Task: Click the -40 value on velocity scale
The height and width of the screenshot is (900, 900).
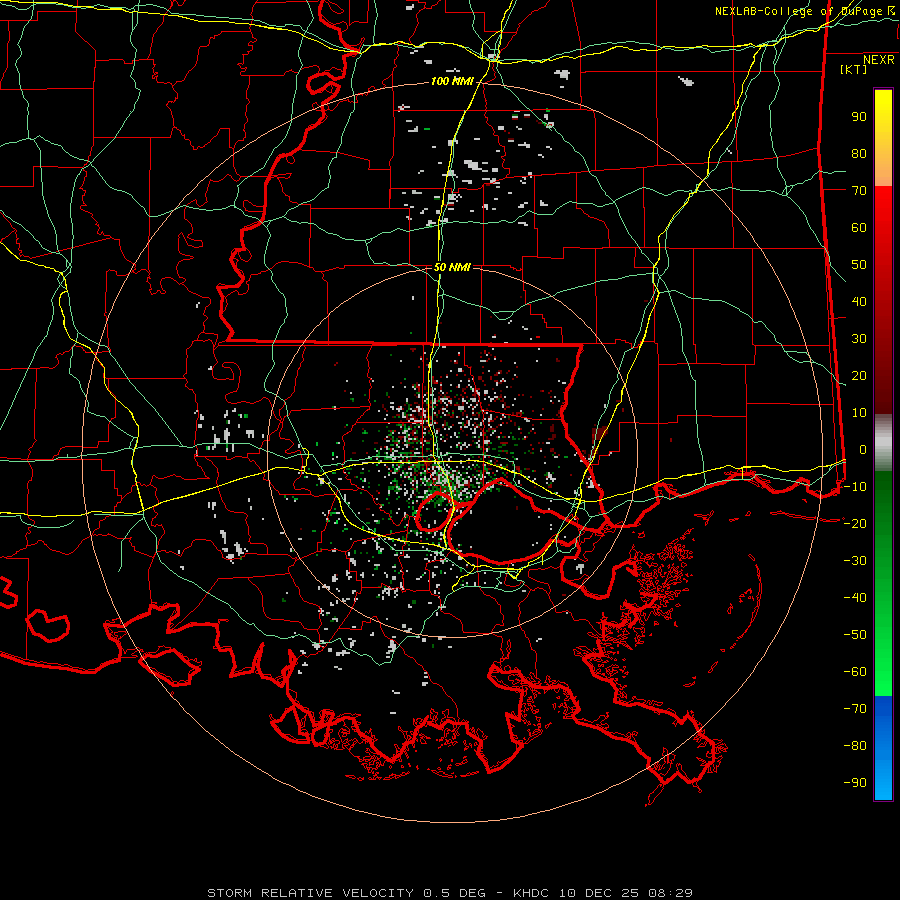Action: (855, 598)
